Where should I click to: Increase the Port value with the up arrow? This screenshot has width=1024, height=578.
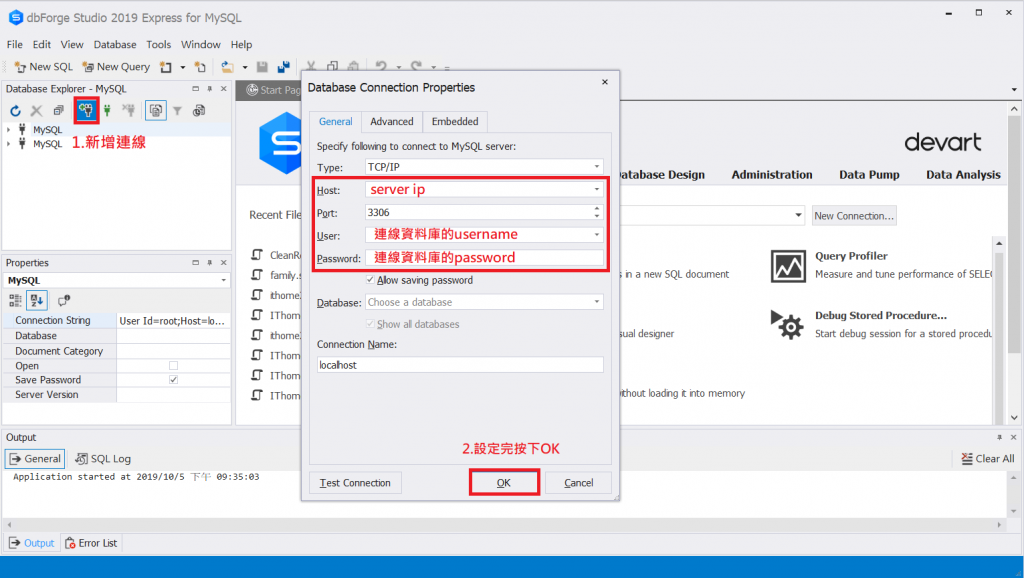pyautogui.click(x=597, y=209)
